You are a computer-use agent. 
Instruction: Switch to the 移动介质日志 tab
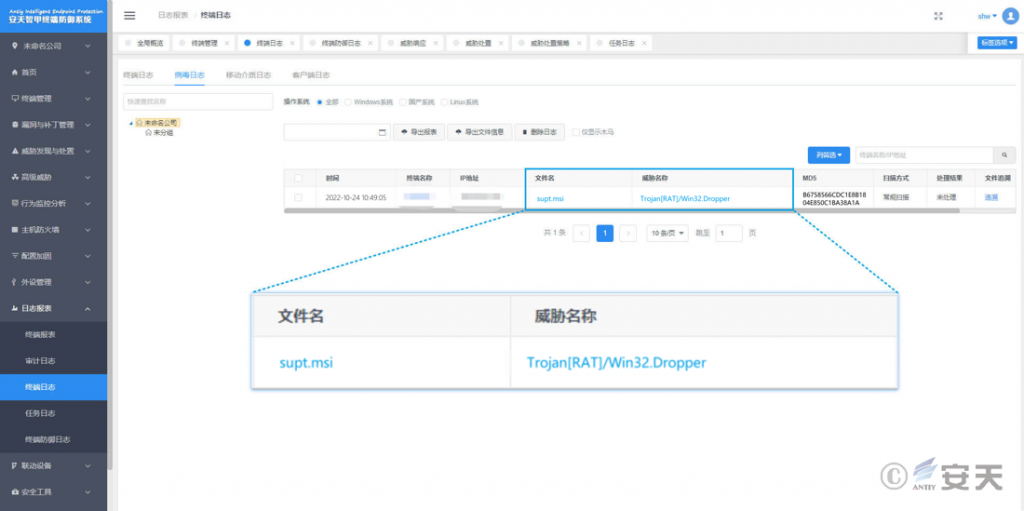(248, 75)
